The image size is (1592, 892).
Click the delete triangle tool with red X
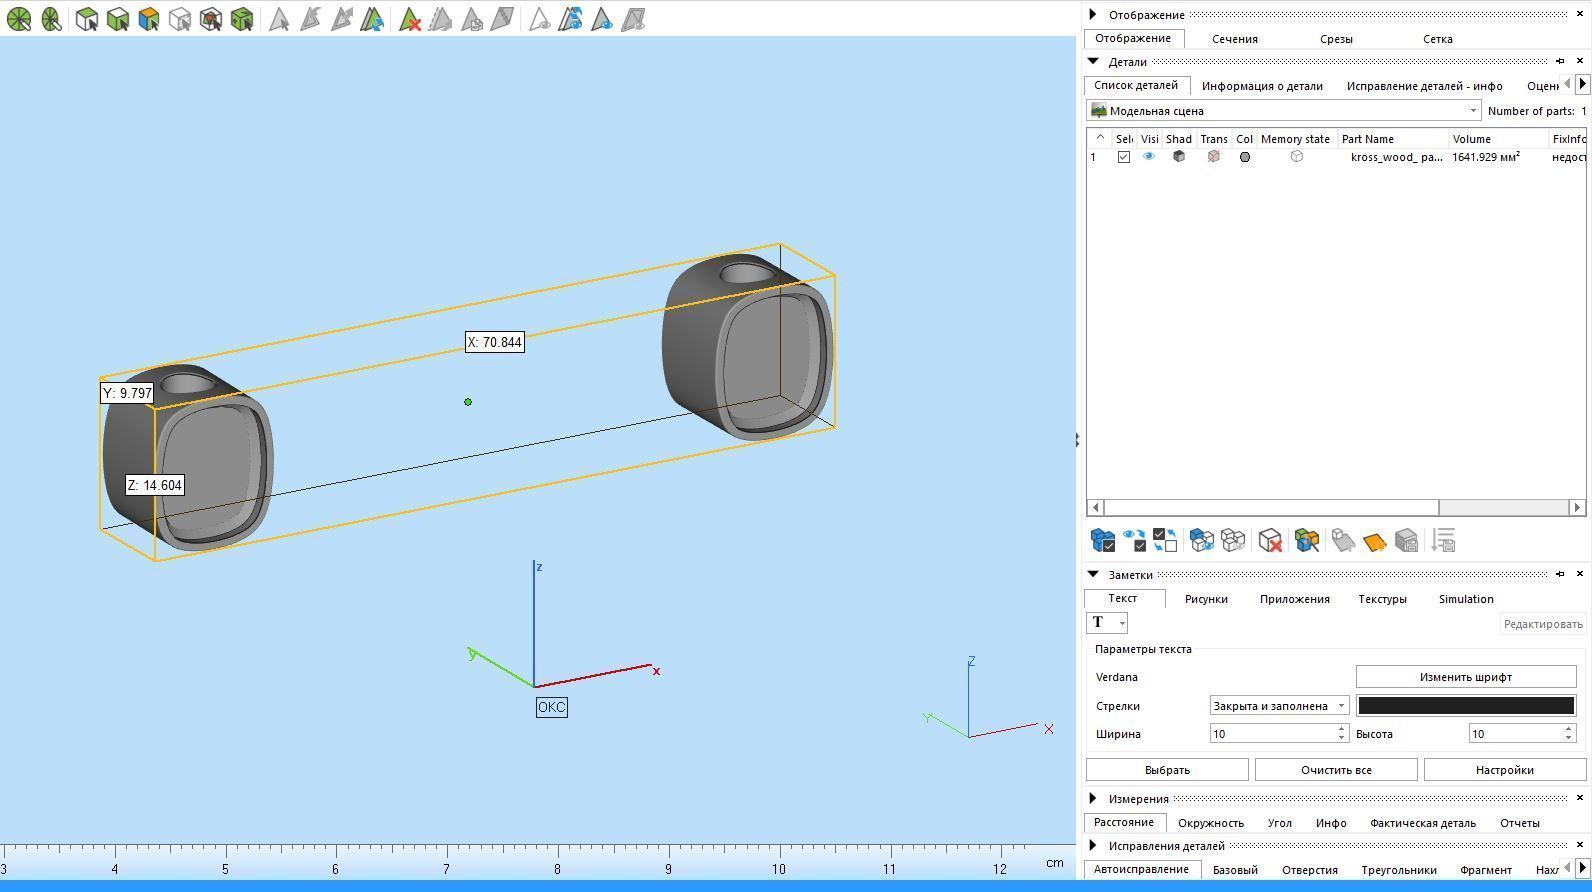click(x=409, y=19)
